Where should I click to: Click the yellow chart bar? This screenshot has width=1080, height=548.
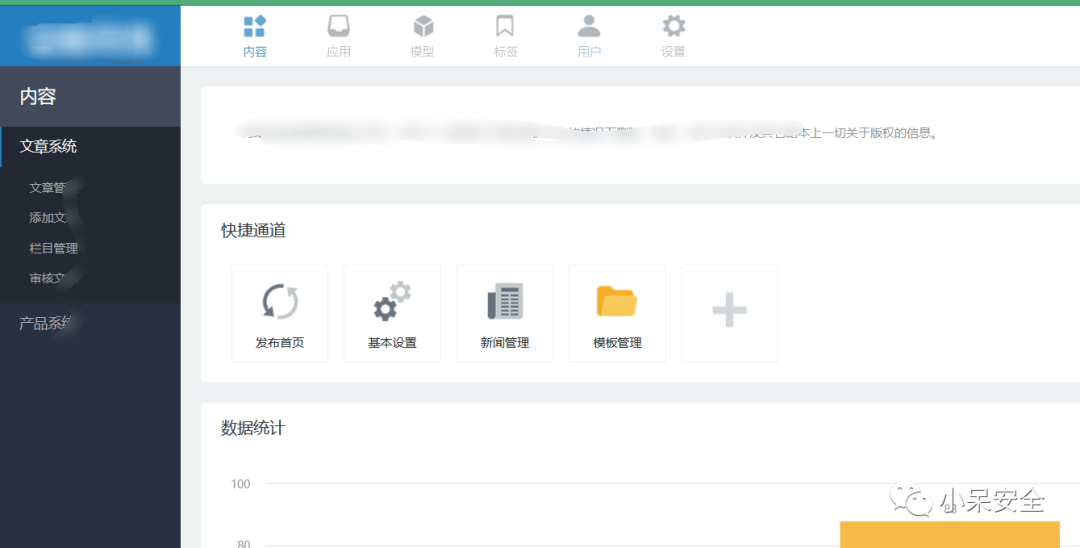949,535
